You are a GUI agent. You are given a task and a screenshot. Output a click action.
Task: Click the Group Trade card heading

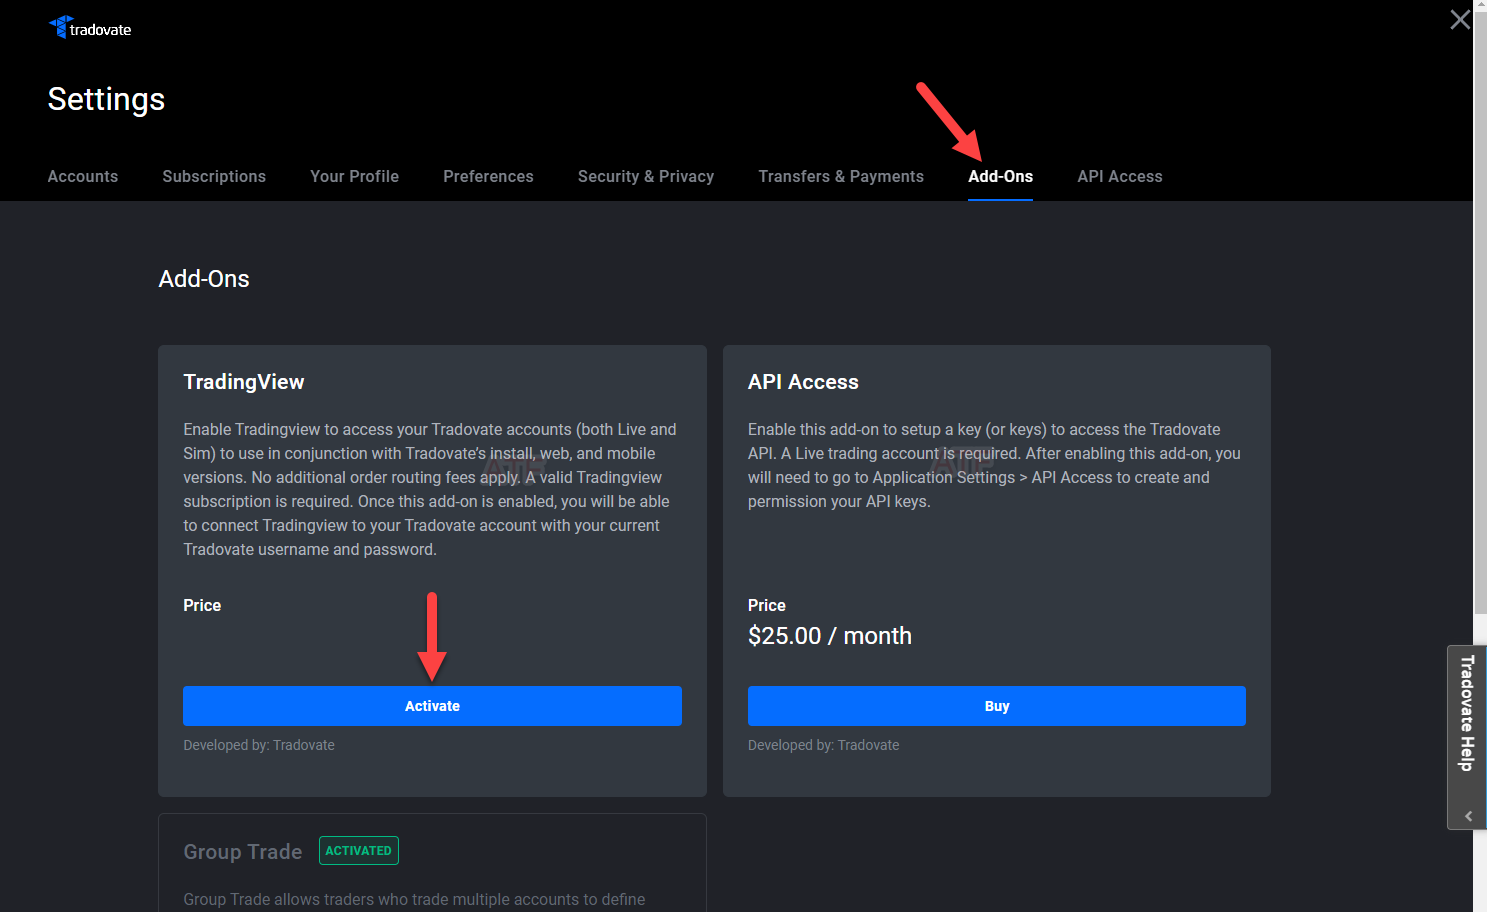[x=243, y=852]
